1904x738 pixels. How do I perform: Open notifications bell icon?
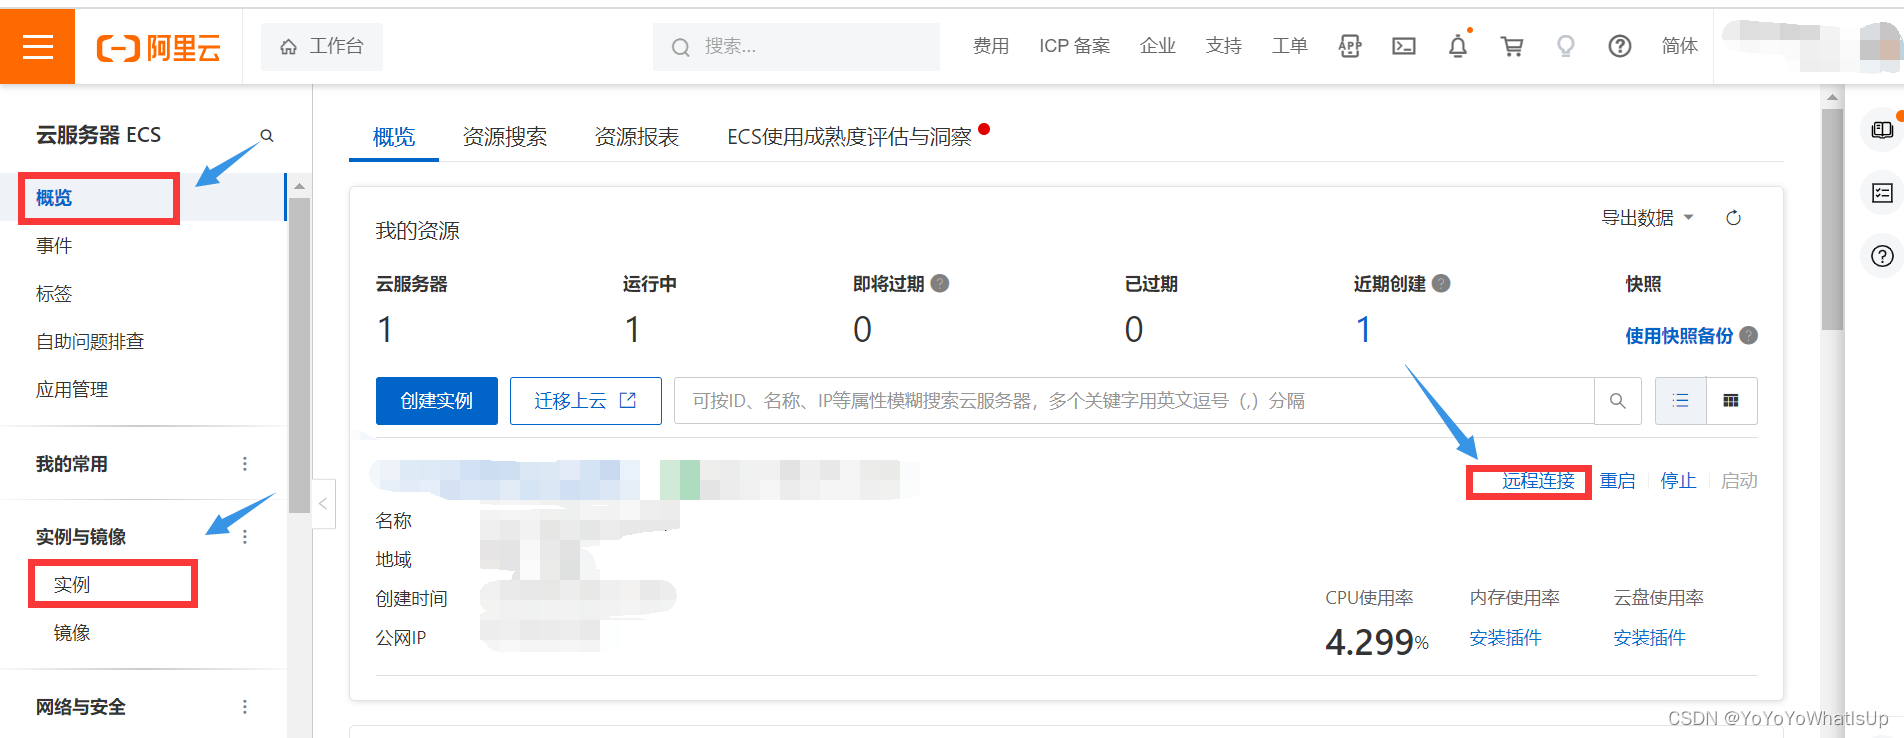click(1458, 46)
